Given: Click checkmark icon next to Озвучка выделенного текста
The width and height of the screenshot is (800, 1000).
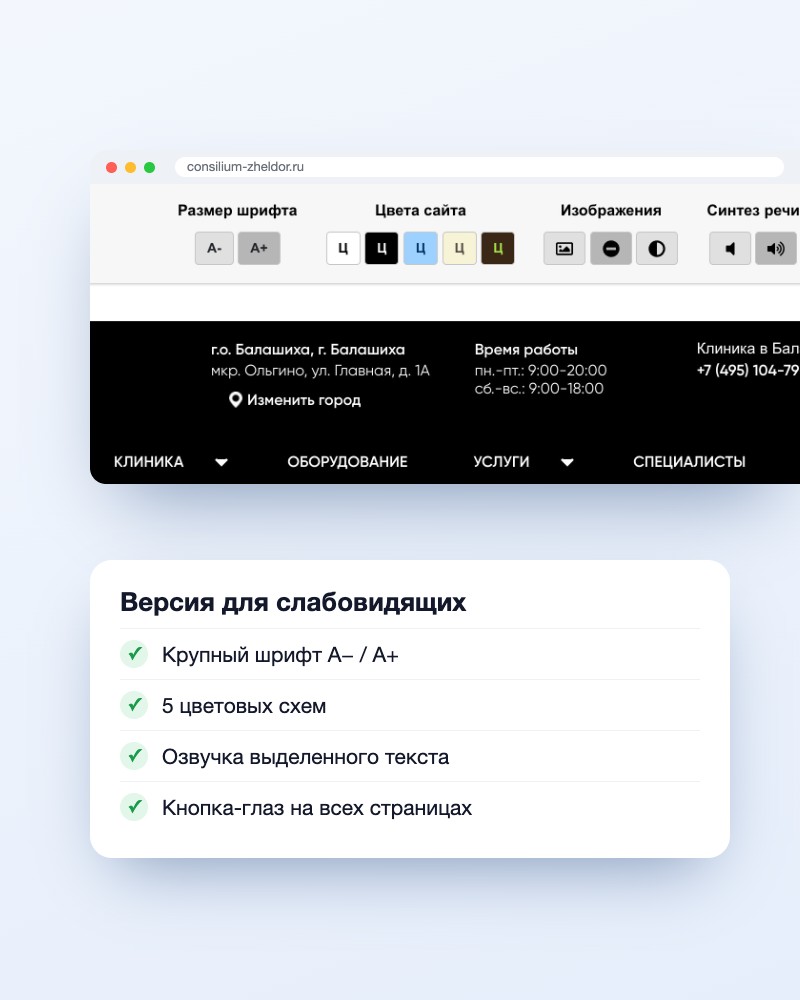Looking at the screenshot, I should pyautogui.click(x=134, y=756).
